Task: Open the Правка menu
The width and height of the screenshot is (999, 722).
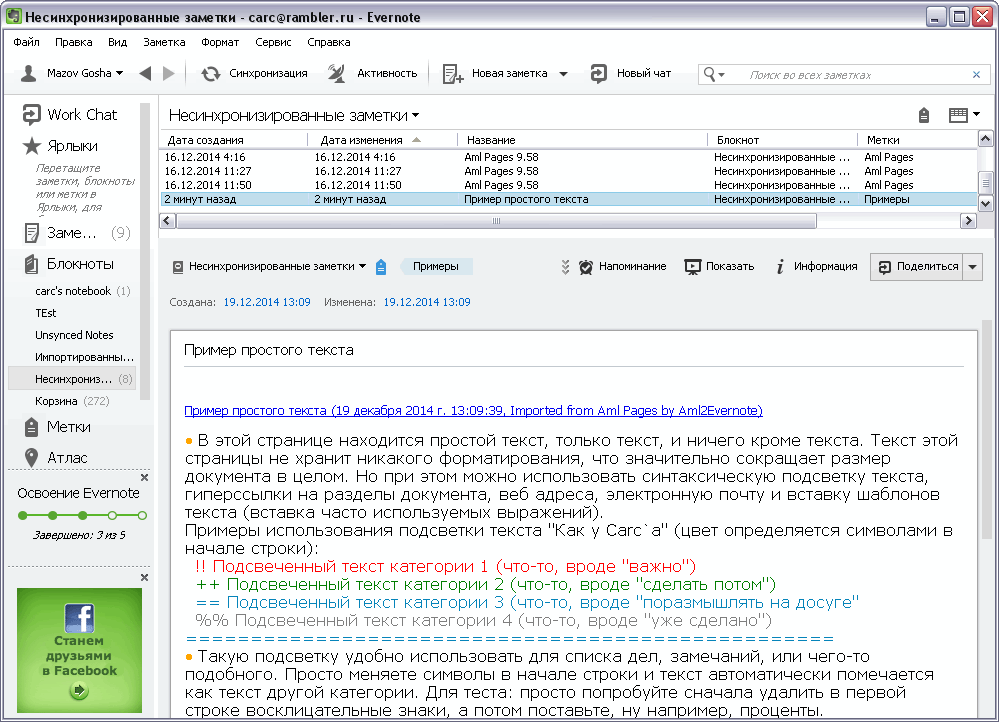Action: 73,42
